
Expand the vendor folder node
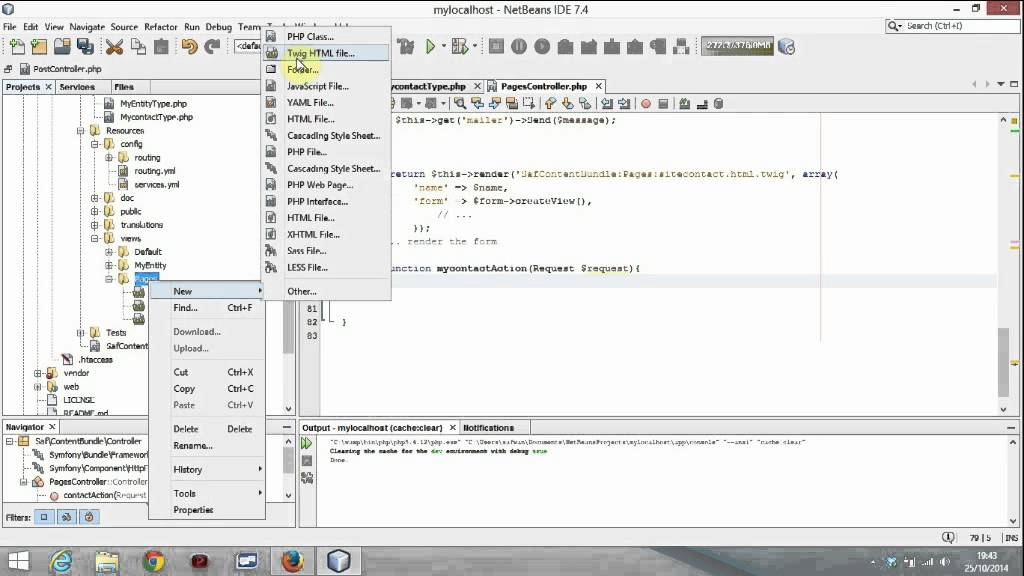tap(38, 374)
